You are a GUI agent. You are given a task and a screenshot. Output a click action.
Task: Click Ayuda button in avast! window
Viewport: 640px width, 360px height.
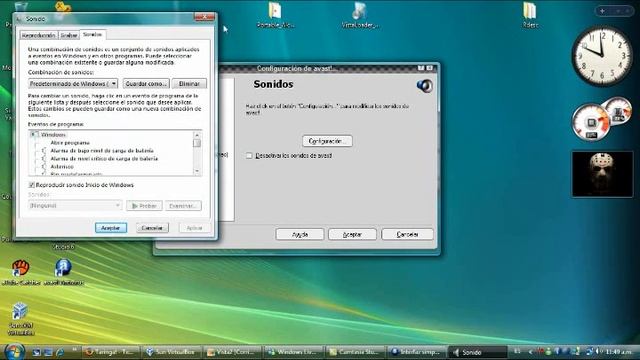coord(300,234)
